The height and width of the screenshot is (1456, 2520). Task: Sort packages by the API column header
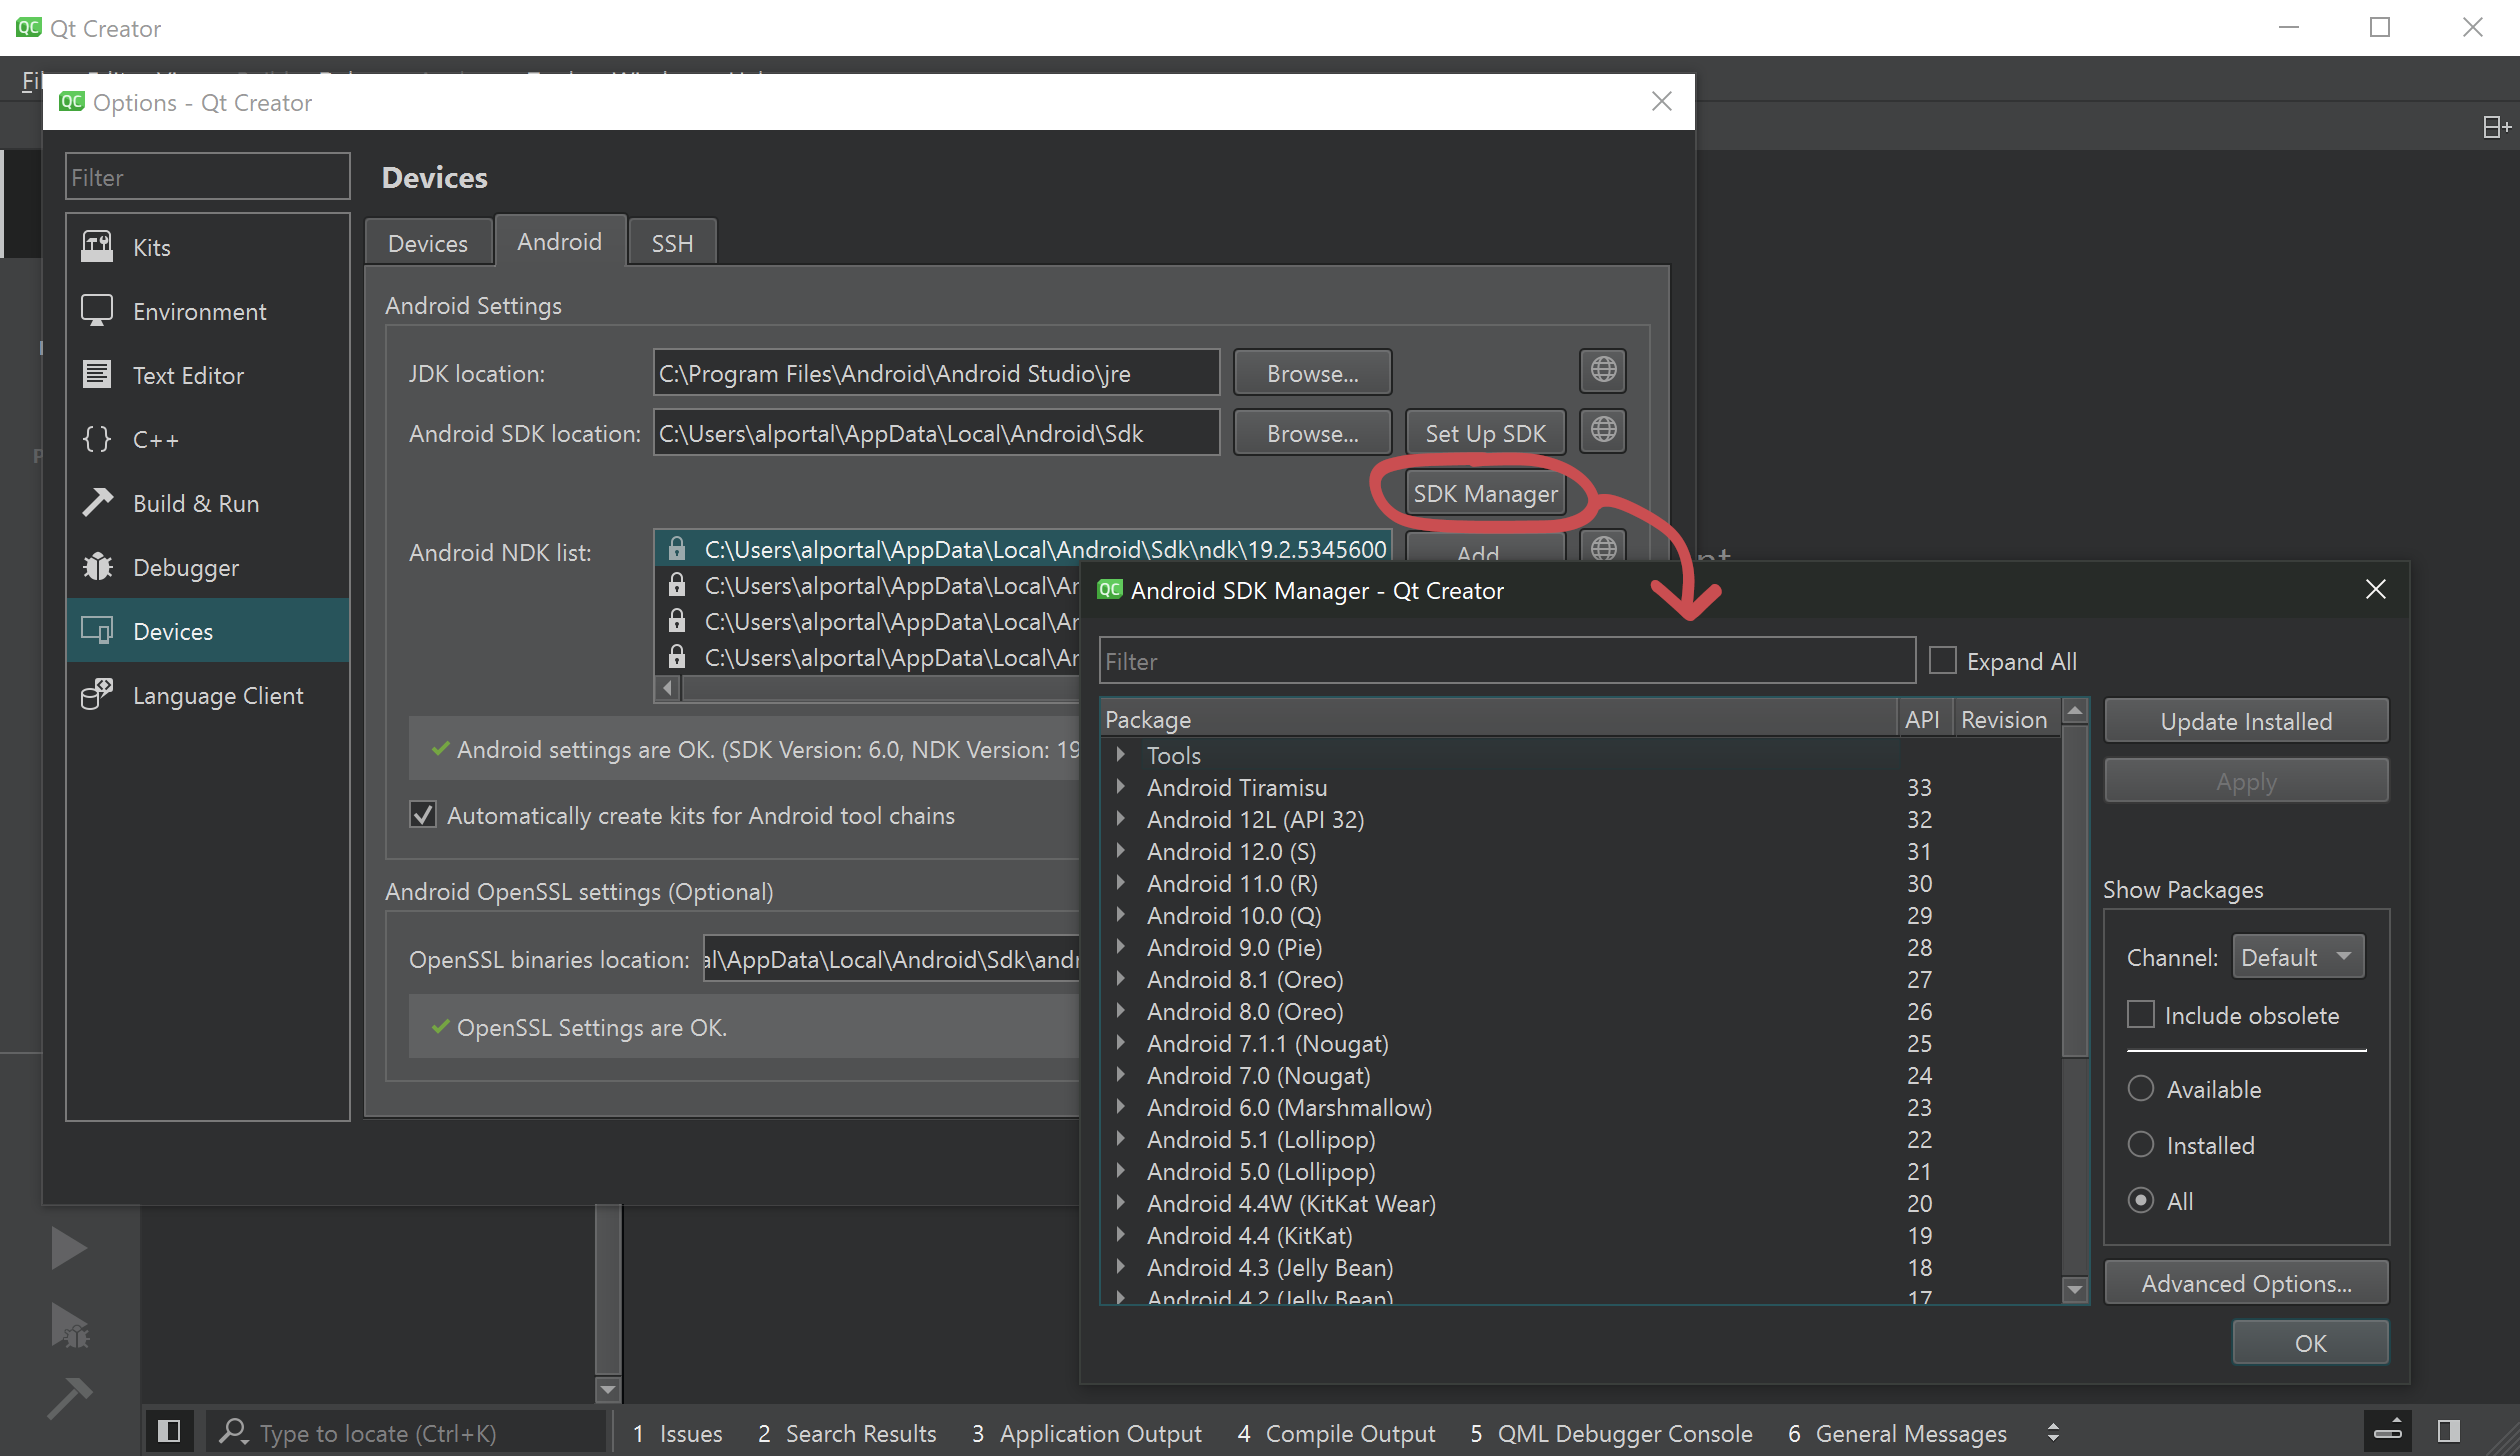point(1923,719)
